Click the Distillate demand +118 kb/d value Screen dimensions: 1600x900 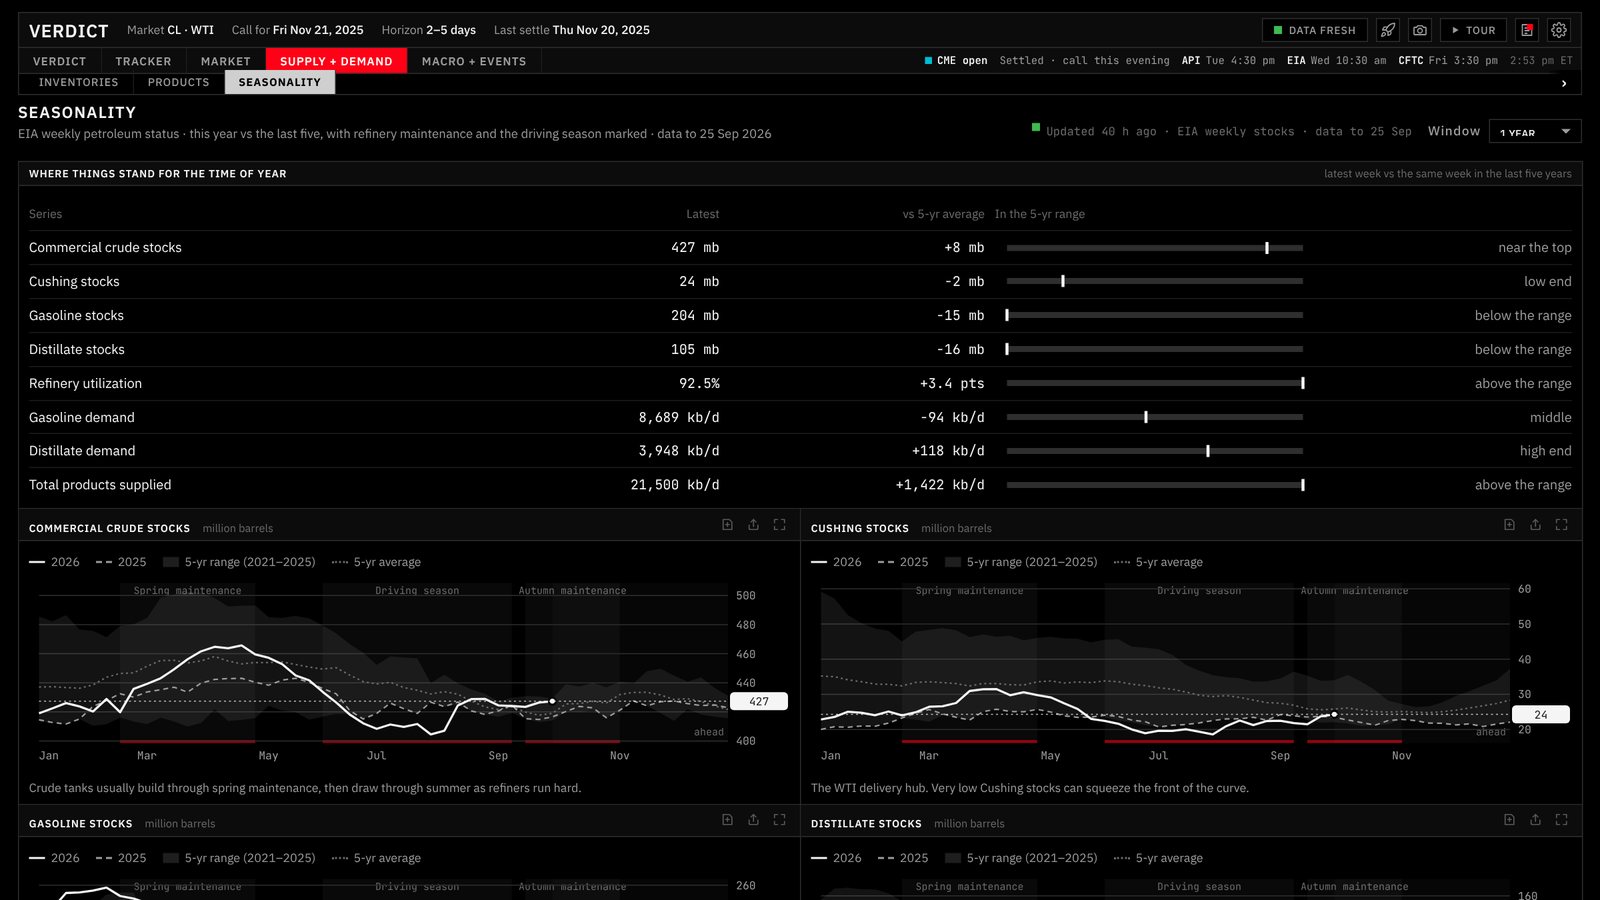tap(948, 451)
